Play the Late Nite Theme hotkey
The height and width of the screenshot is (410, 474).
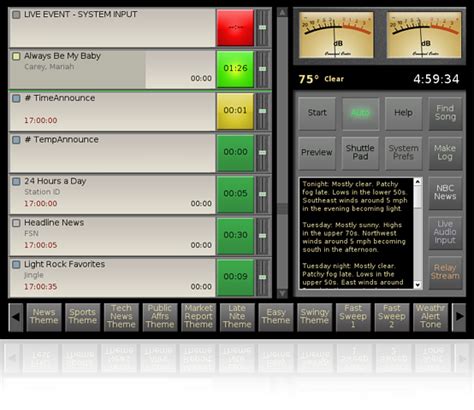(237, 317)
